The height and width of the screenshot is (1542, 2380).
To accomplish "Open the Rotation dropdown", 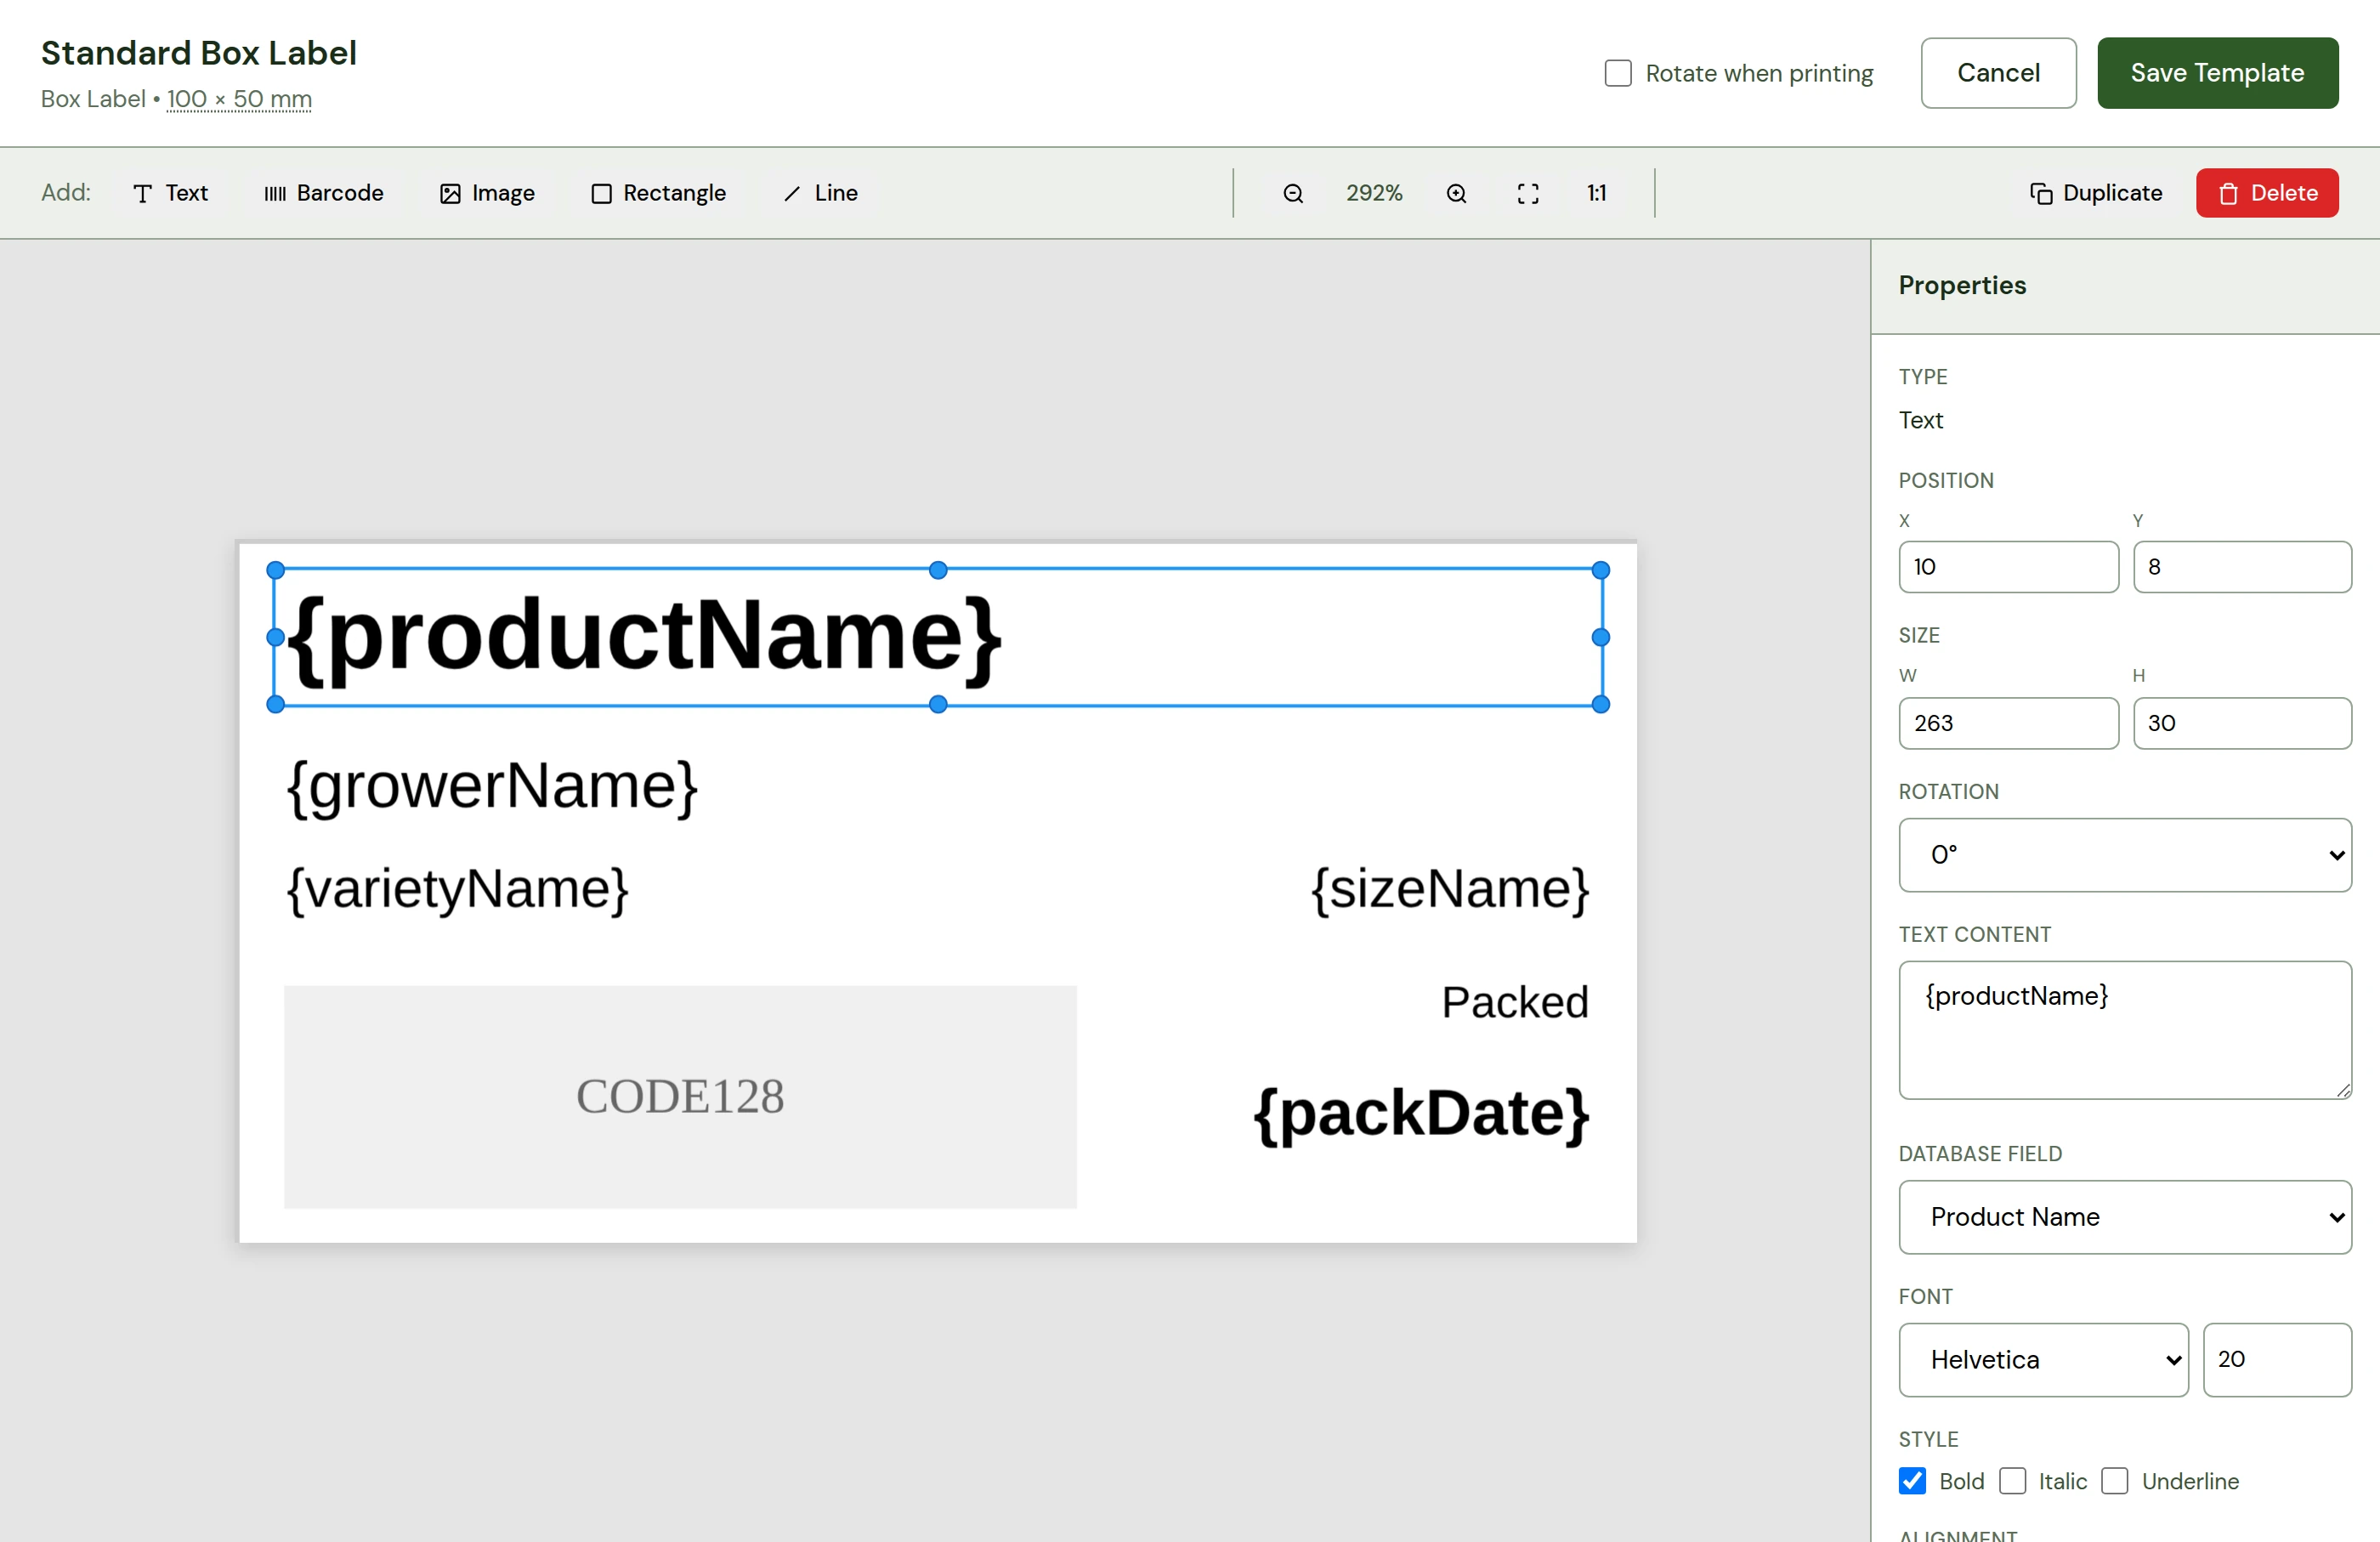I will [x=2125, y=855].
